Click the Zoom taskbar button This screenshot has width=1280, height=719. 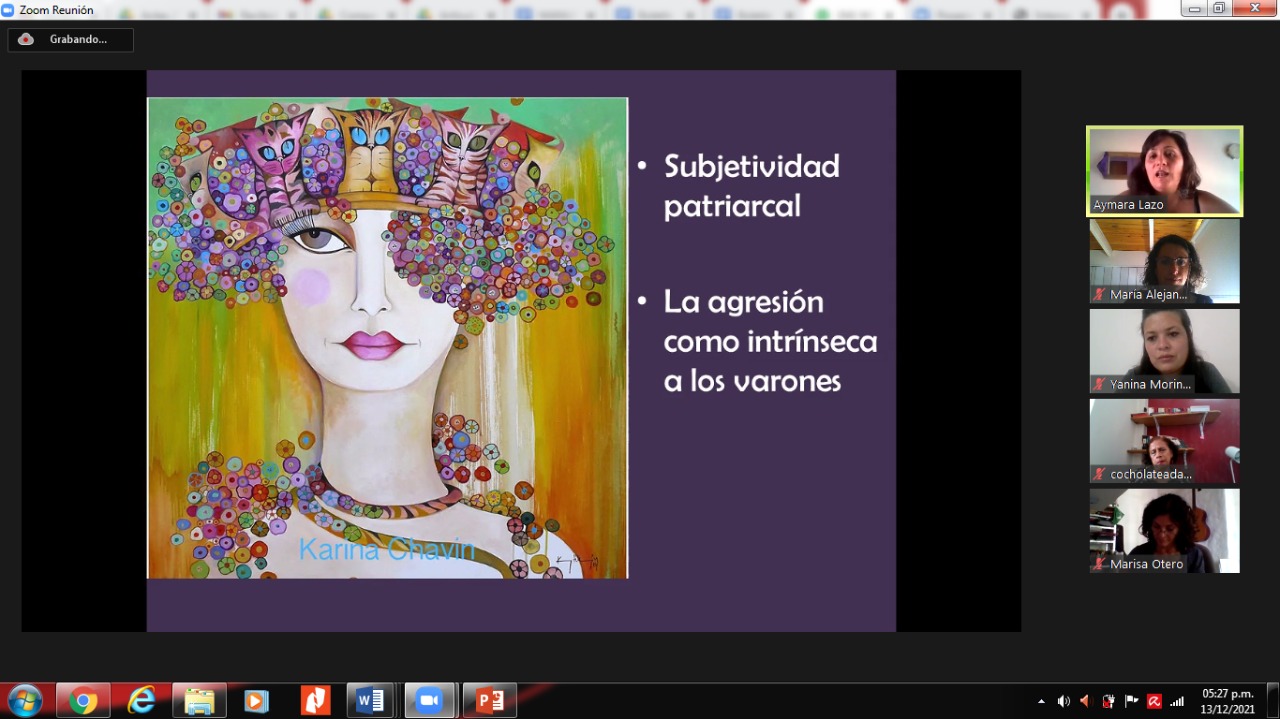click(430, 701)
